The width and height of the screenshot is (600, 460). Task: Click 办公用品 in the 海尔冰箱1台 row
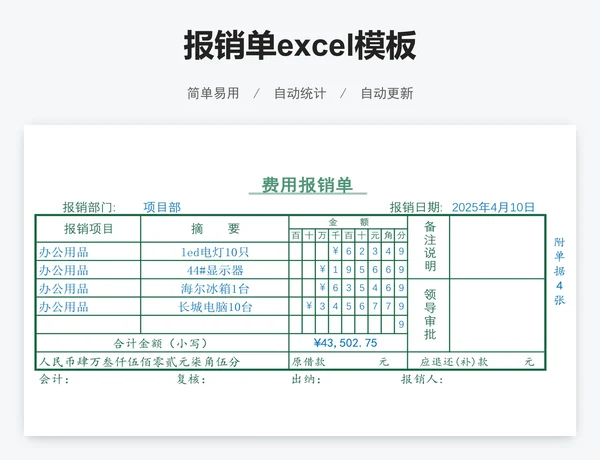click(64, 289)
